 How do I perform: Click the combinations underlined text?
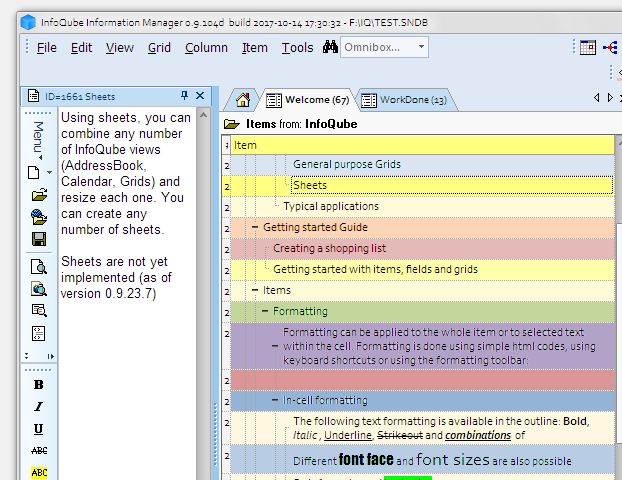pos(478,435)
